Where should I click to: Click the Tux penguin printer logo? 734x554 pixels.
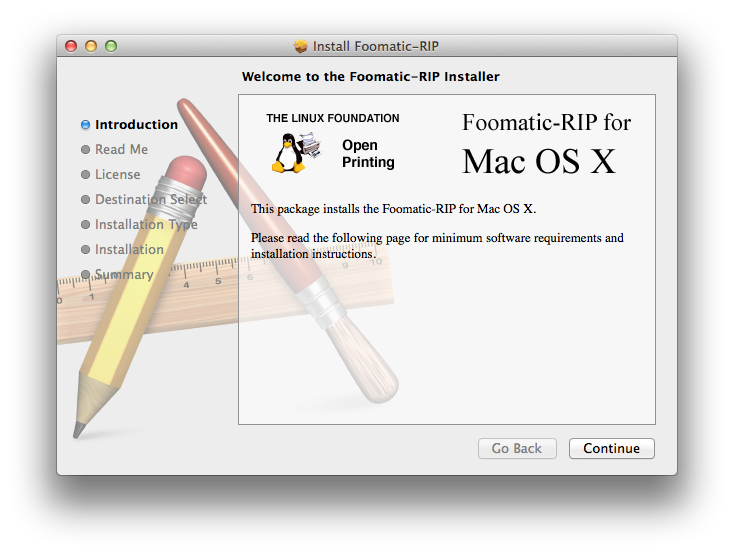tap(296, 153)
